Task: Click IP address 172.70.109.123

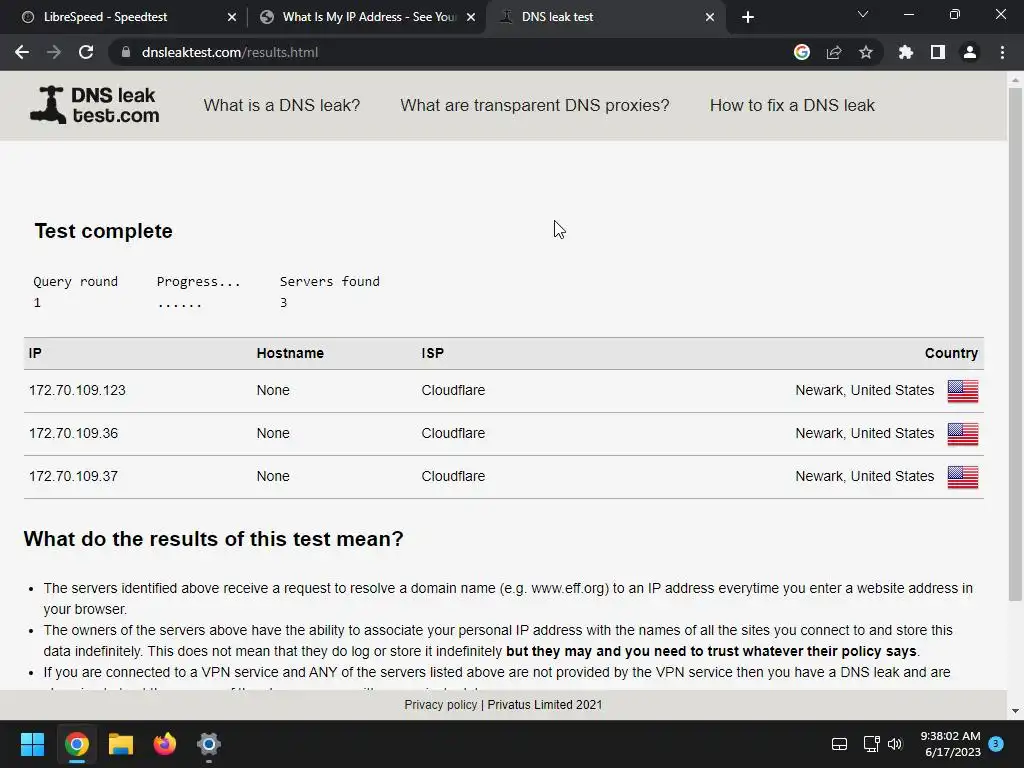Action: pos(77,391)
